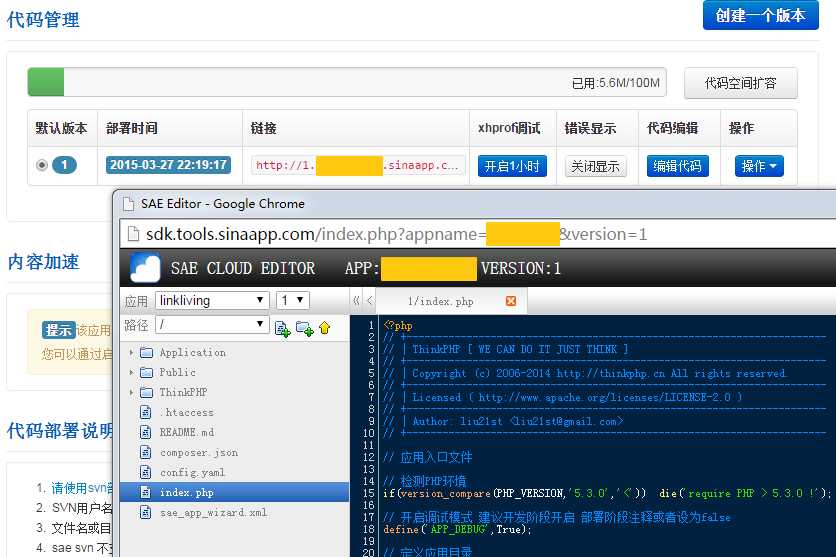The width and height of the screenshot is (836, 557).
Task: Click the 内容加速 heading
Action: point(43,262)
